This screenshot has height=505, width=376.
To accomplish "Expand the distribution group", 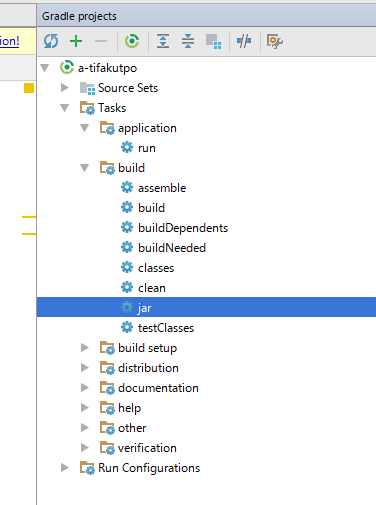I will 85,368.
